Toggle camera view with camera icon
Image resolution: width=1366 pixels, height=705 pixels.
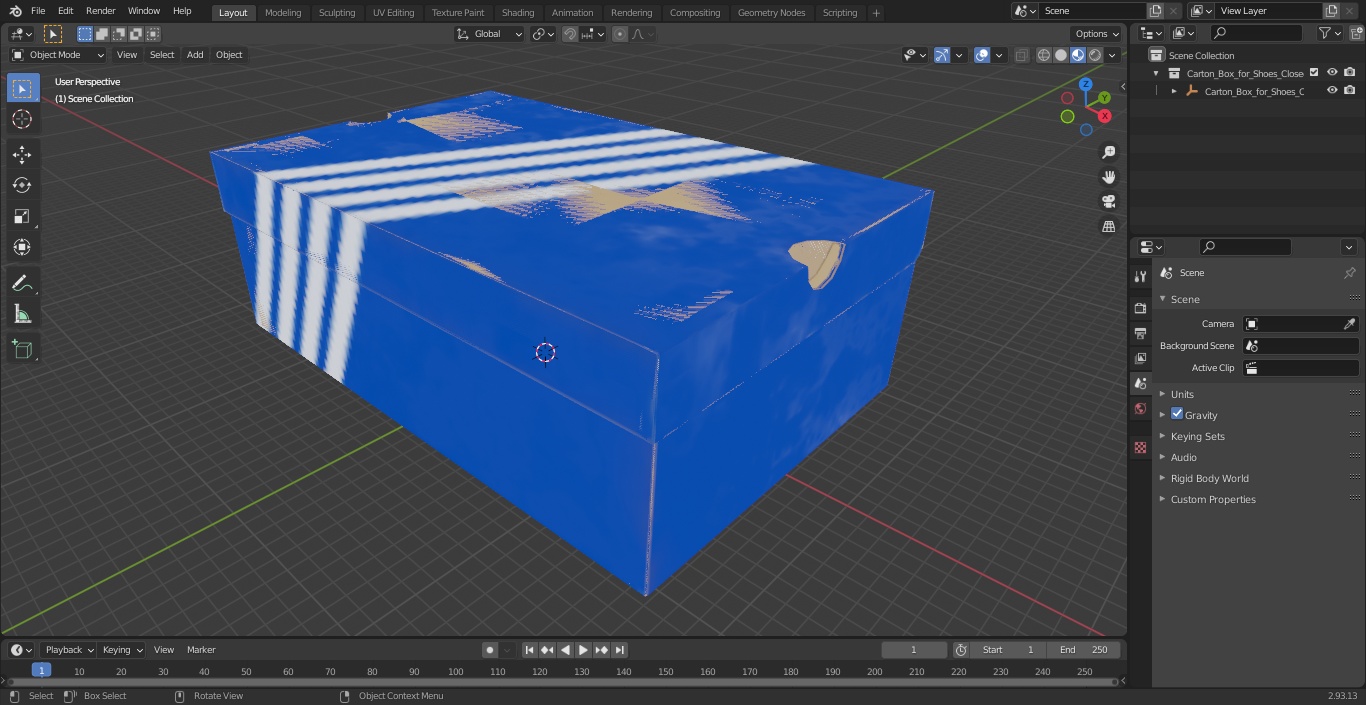point(1108,201)
